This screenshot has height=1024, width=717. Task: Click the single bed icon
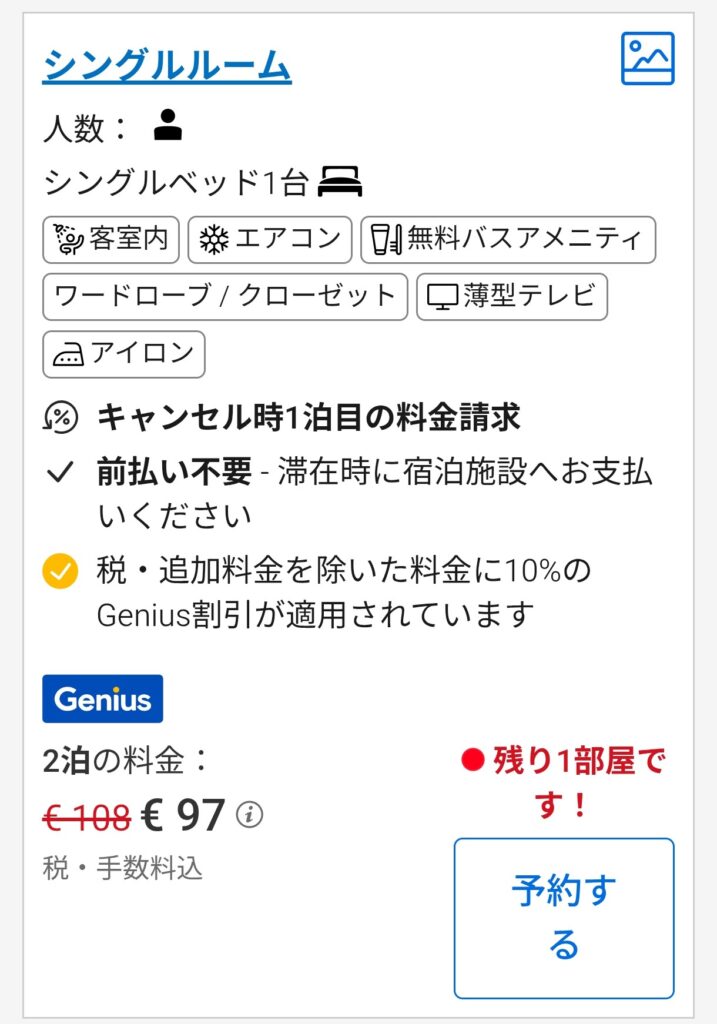pyautogui.click(x=340, y=181)
